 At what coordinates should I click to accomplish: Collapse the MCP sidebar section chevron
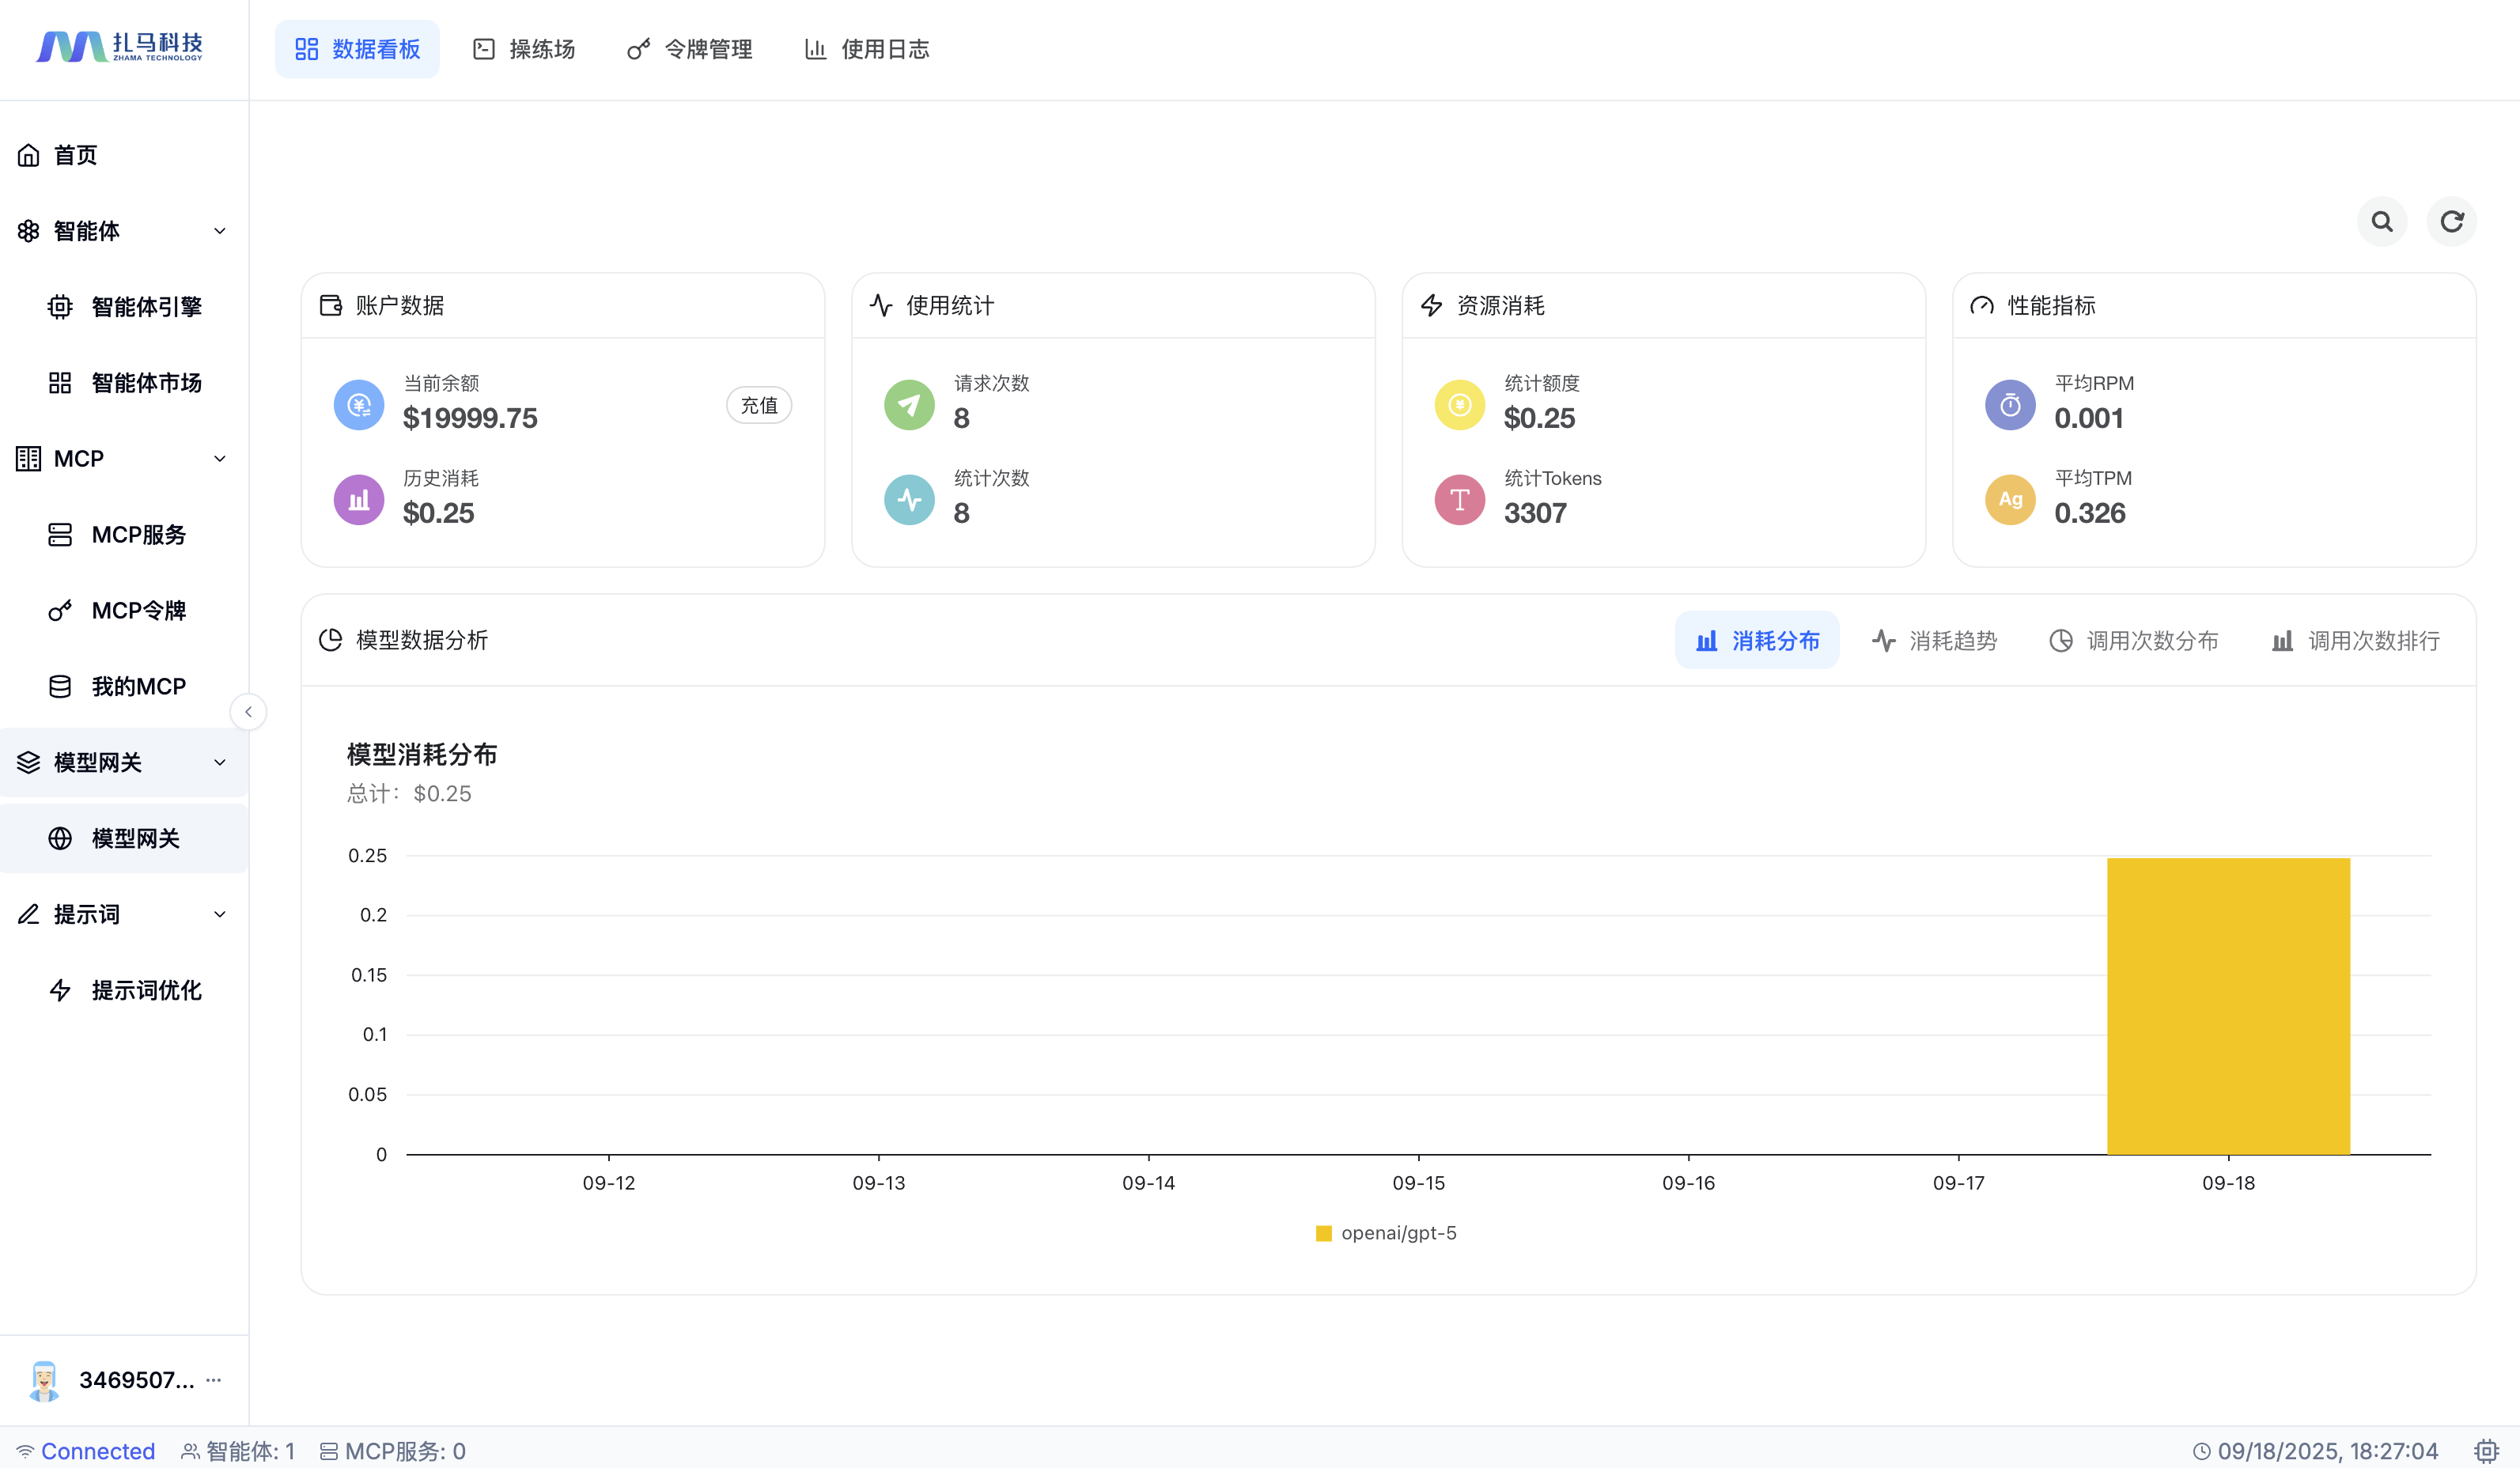click(x=220, y=459)
